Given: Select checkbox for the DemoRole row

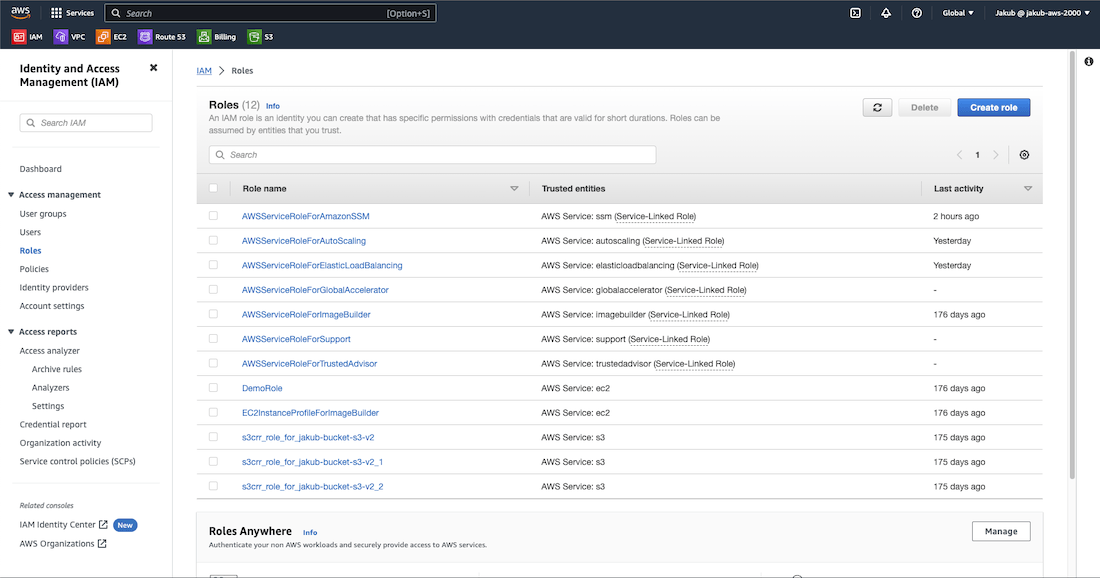Looking at the screenshot, I should [x=213, y=388].
